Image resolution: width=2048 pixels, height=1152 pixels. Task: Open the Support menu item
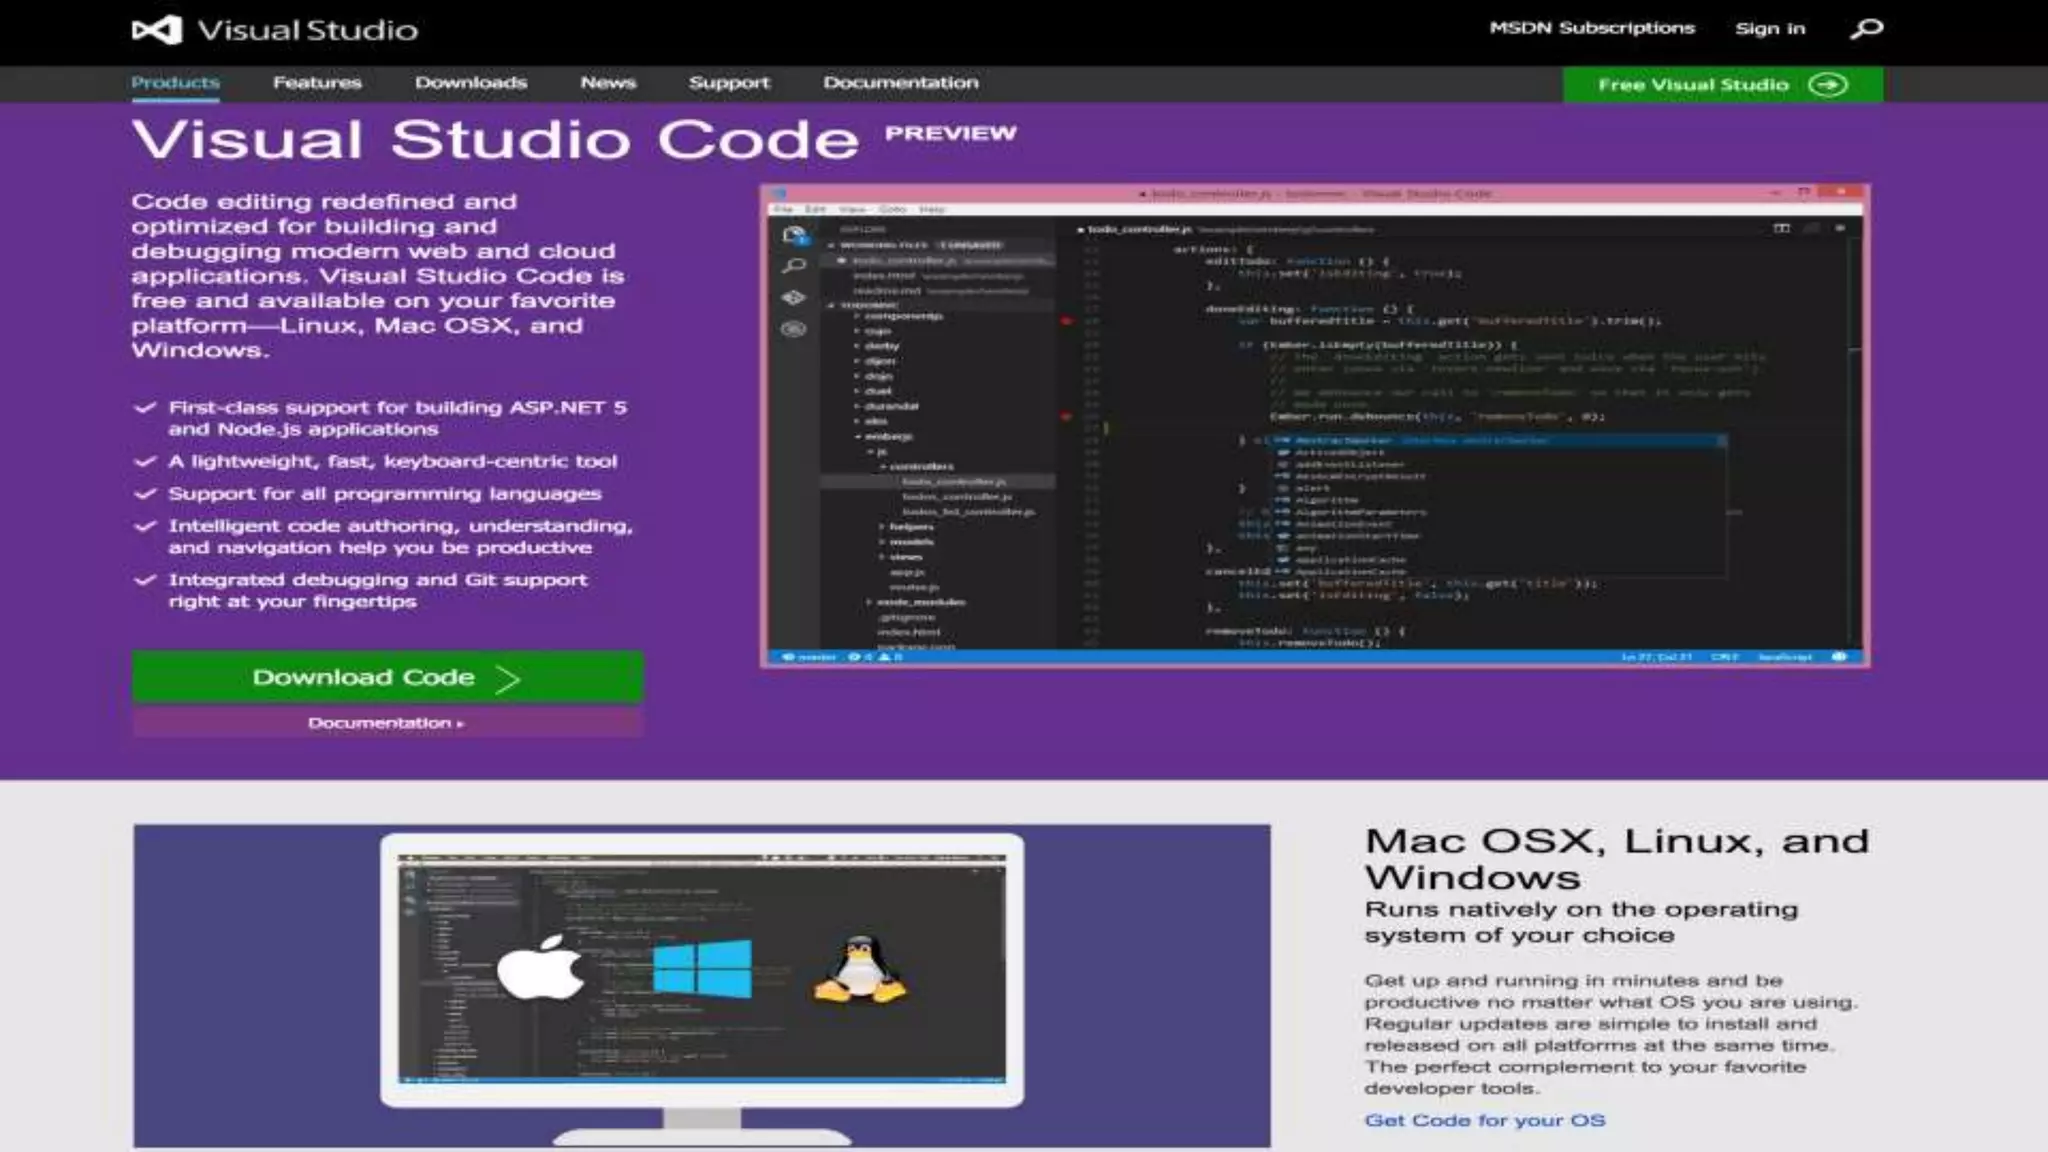tap(729, 83)
